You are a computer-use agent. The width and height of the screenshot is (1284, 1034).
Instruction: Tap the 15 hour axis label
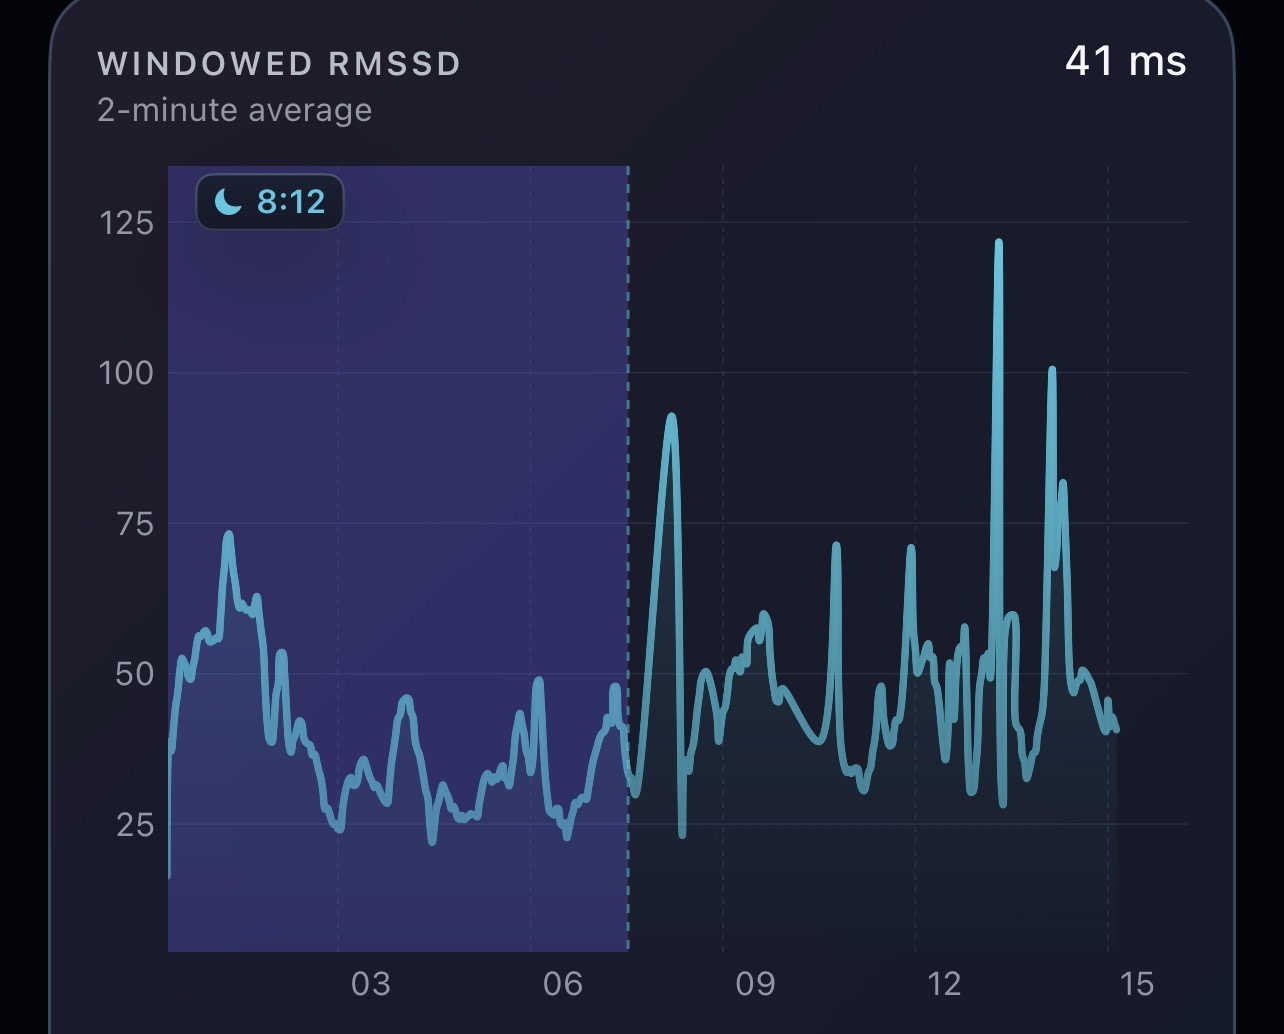[1137, 984]
